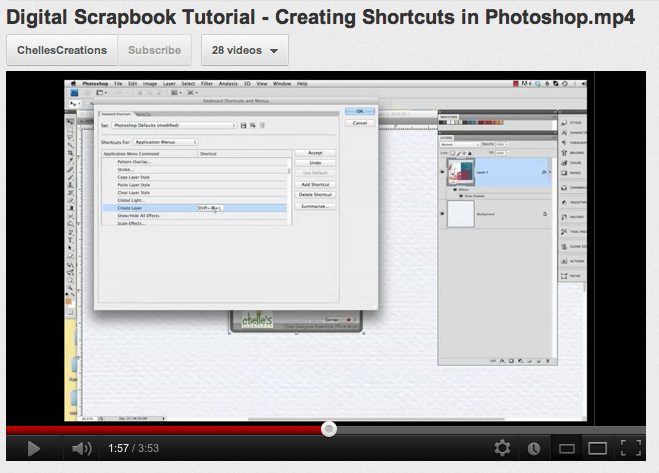Open the 28 videos dropdown
The width and height of the screenshot is (659, 473).
[245, 50]
